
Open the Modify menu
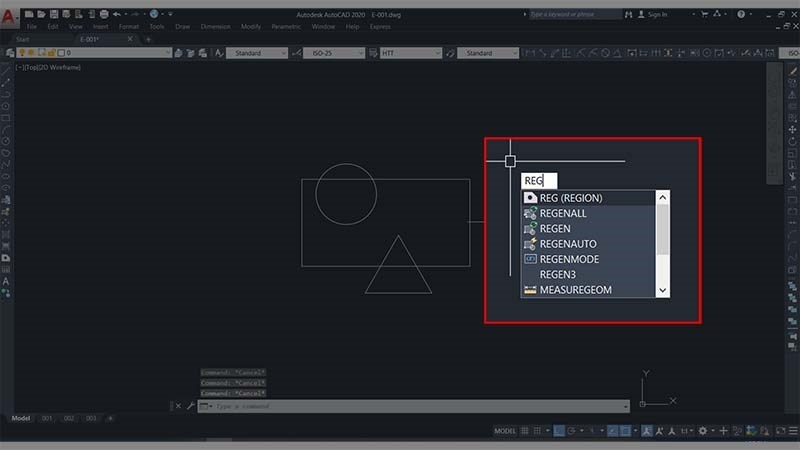(251, 27)
